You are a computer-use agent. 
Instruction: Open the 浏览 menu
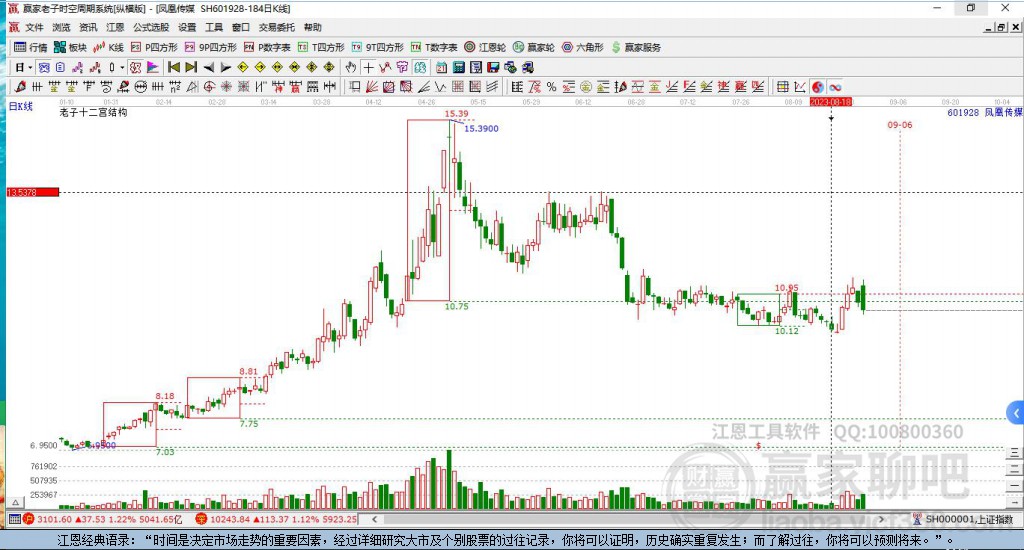[x=61, y=27]
